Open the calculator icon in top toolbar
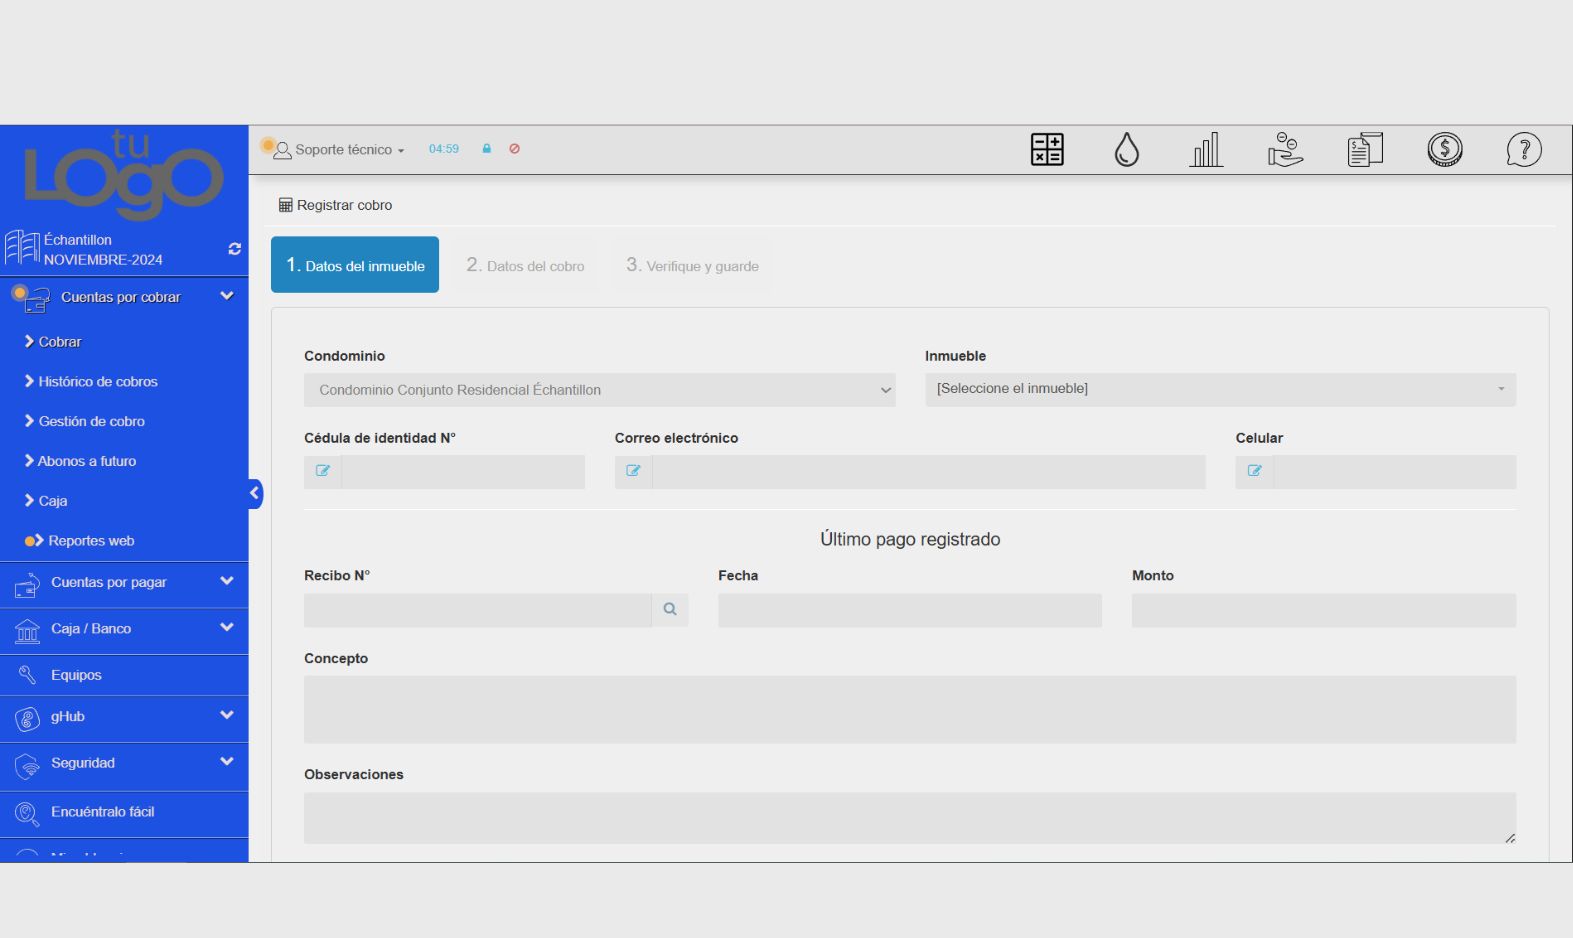 (1047, 150)
